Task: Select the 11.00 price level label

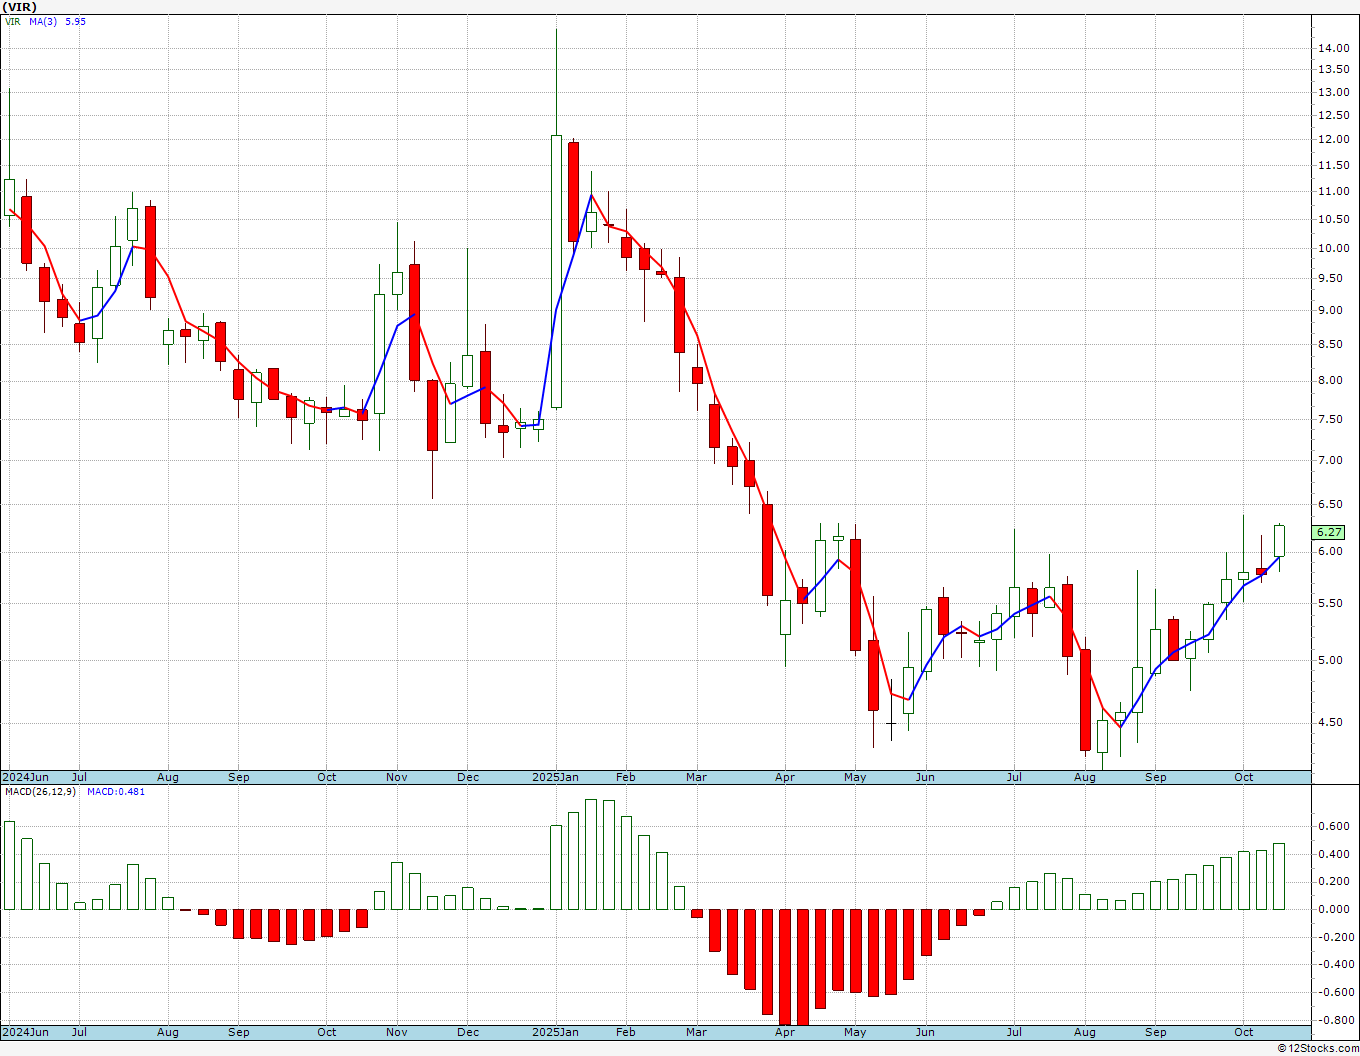Action: [x=1333, y=192]
